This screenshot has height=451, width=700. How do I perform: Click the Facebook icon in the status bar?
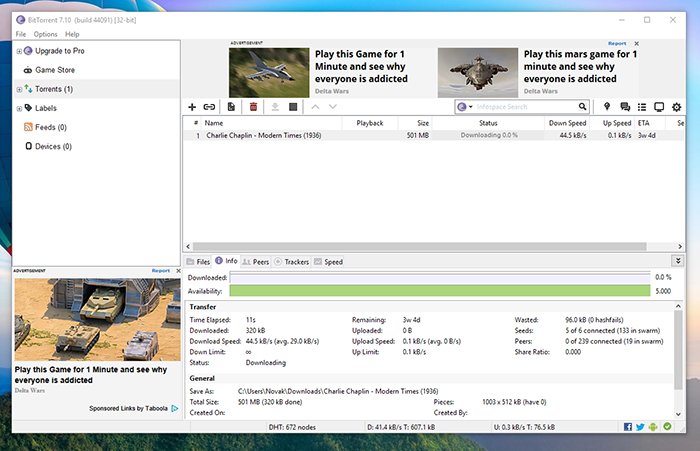628,427
